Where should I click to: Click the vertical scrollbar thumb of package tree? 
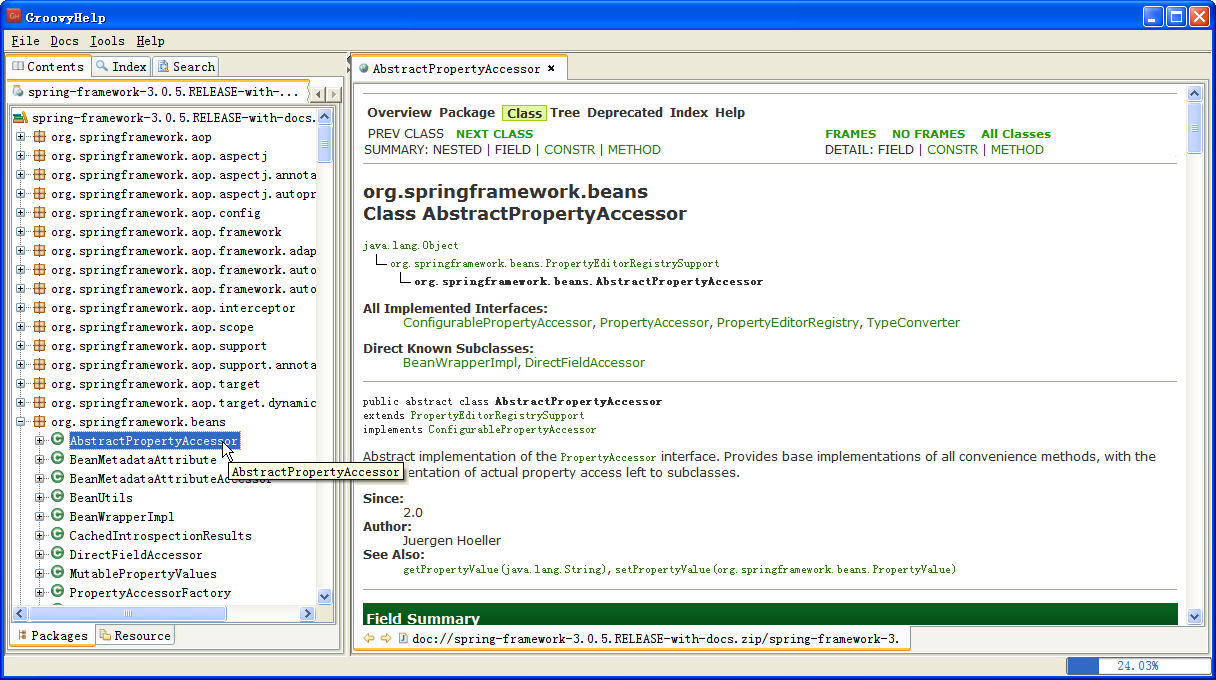click(x=324, y=144)
